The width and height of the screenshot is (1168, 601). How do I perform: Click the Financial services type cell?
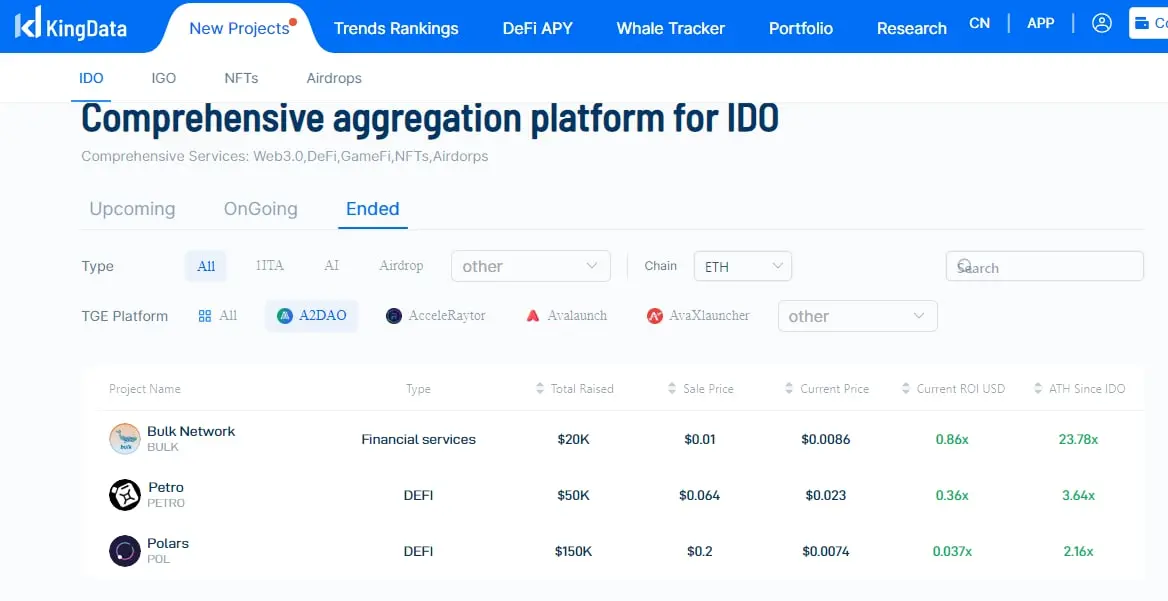pos(419,439)
